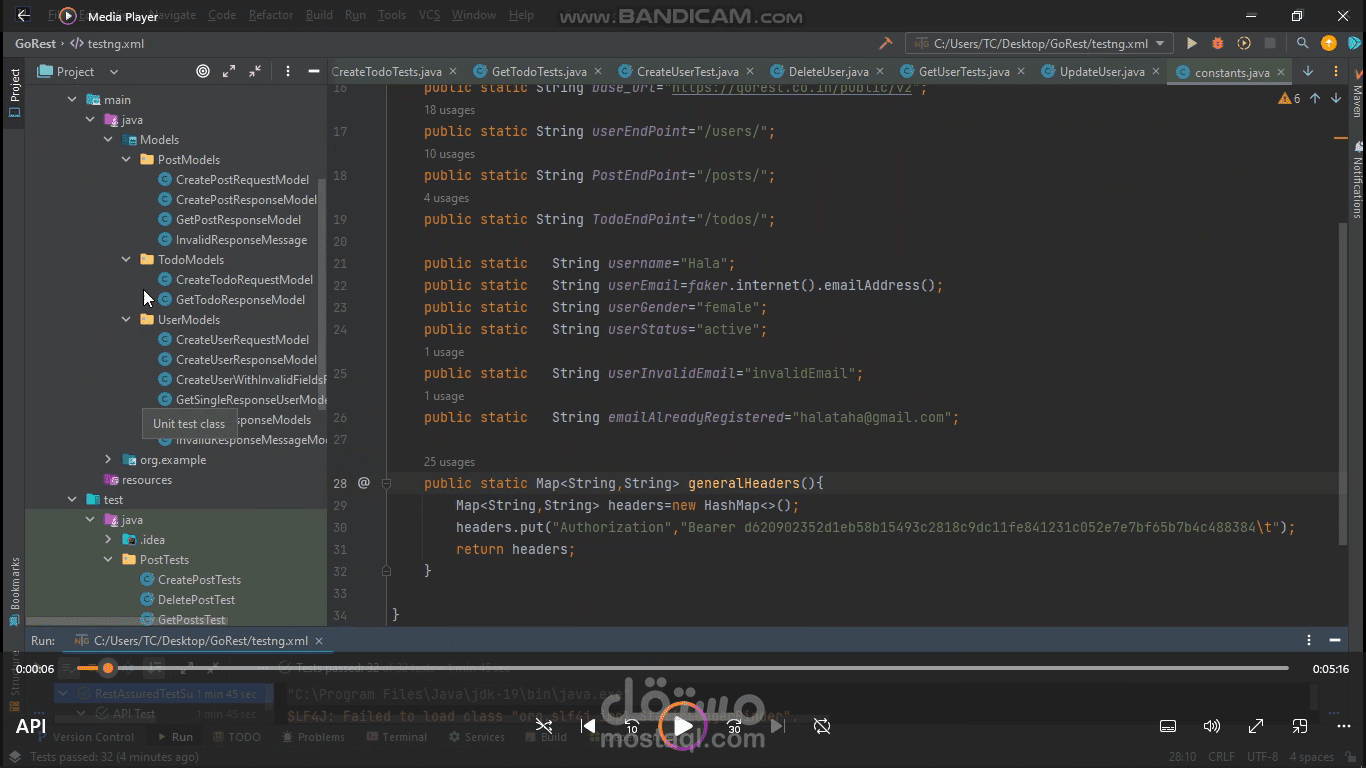Play the video
1366x768 pixels.
(x=683, y=726)
